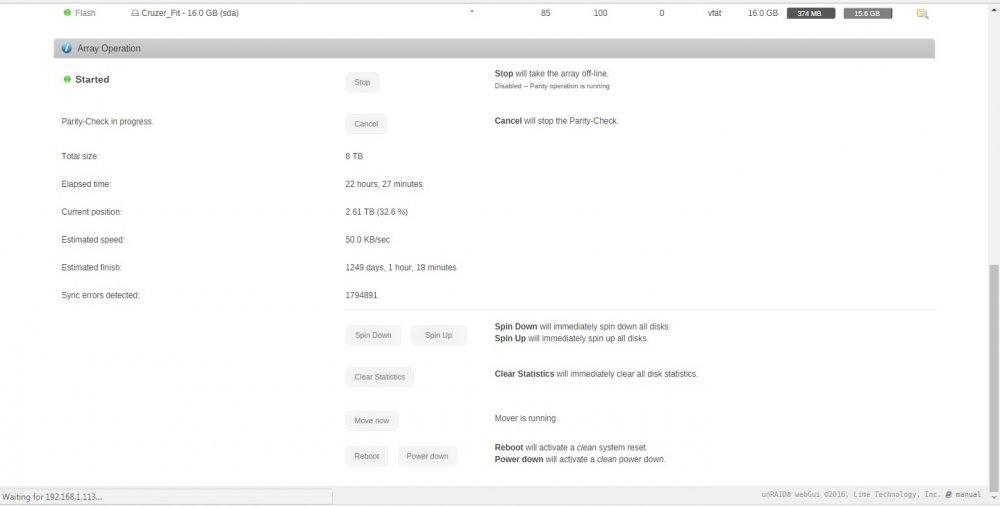Click the Flash device green status icon

pyautogui.click(x=67, y=13)
